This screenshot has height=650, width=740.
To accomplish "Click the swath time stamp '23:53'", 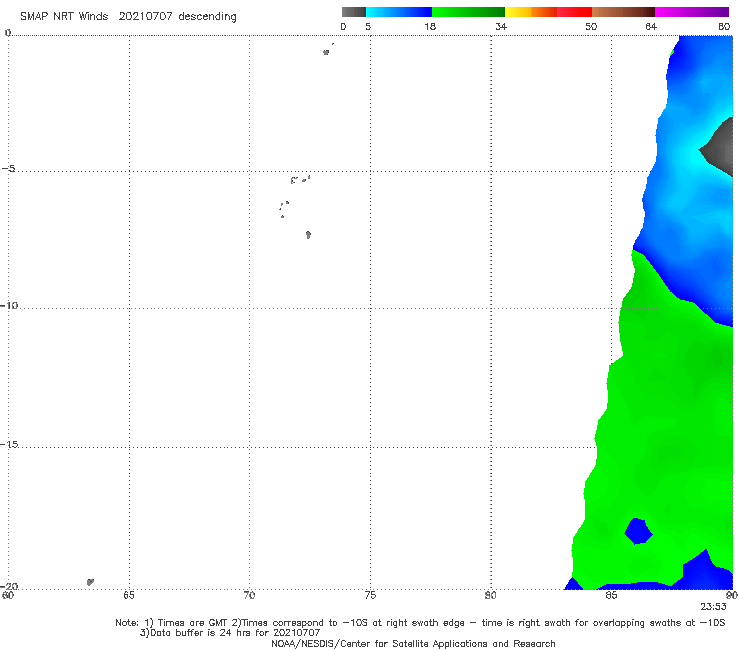I will (x=713, y=607).
